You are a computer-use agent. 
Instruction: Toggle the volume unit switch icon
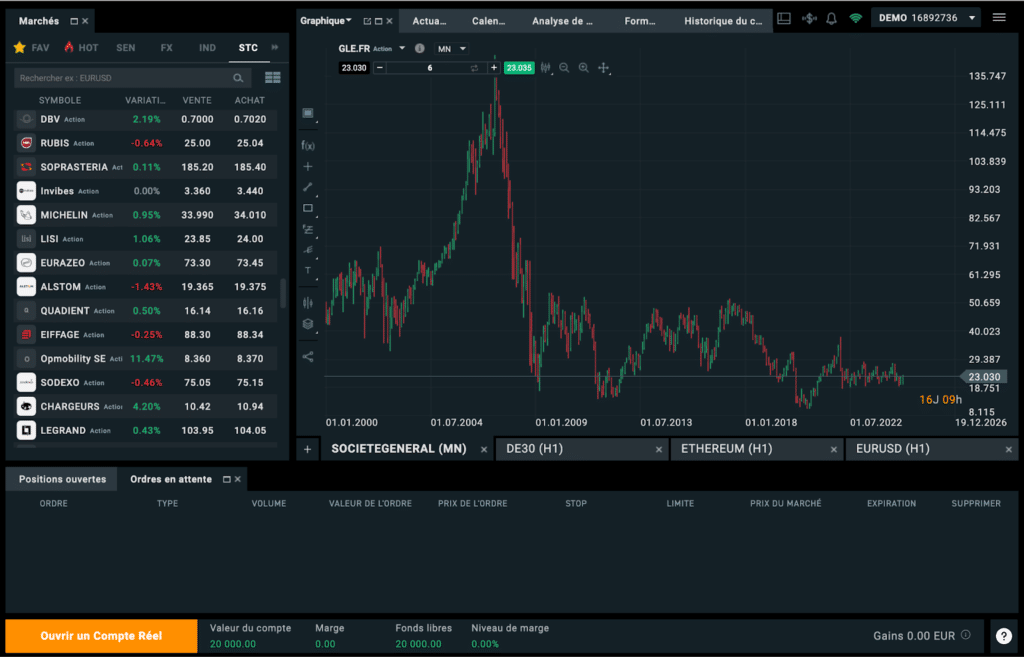[475, 68]
